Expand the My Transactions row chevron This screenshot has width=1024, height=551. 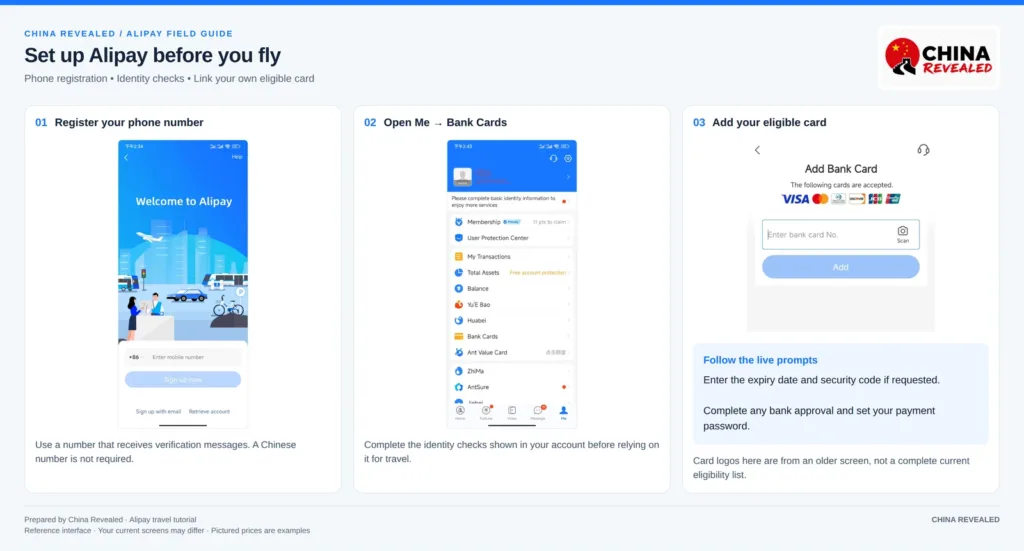click(569, 257)
